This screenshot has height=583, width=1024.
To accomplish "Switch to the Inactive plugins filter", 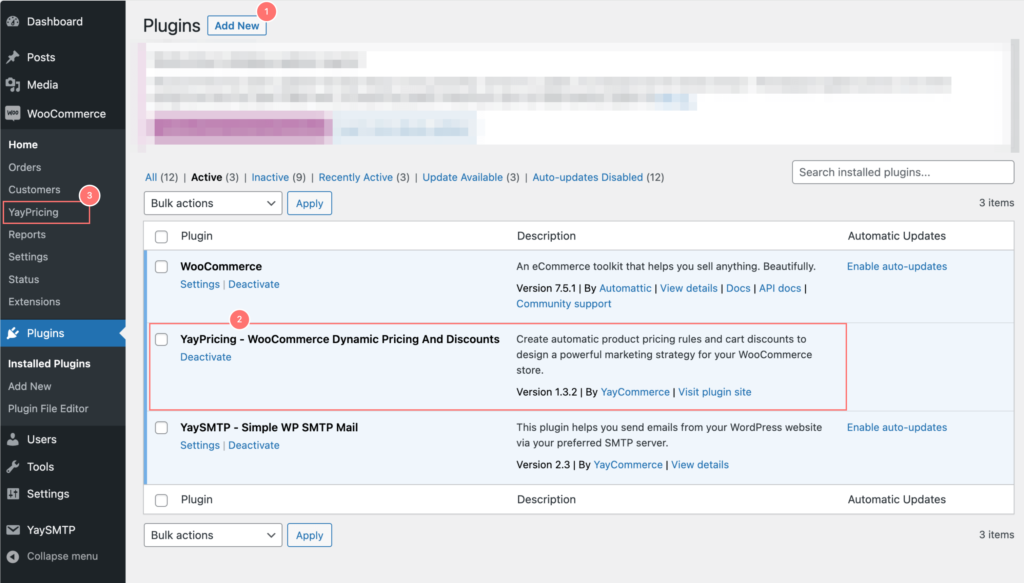I will click(x=270, y=177).
